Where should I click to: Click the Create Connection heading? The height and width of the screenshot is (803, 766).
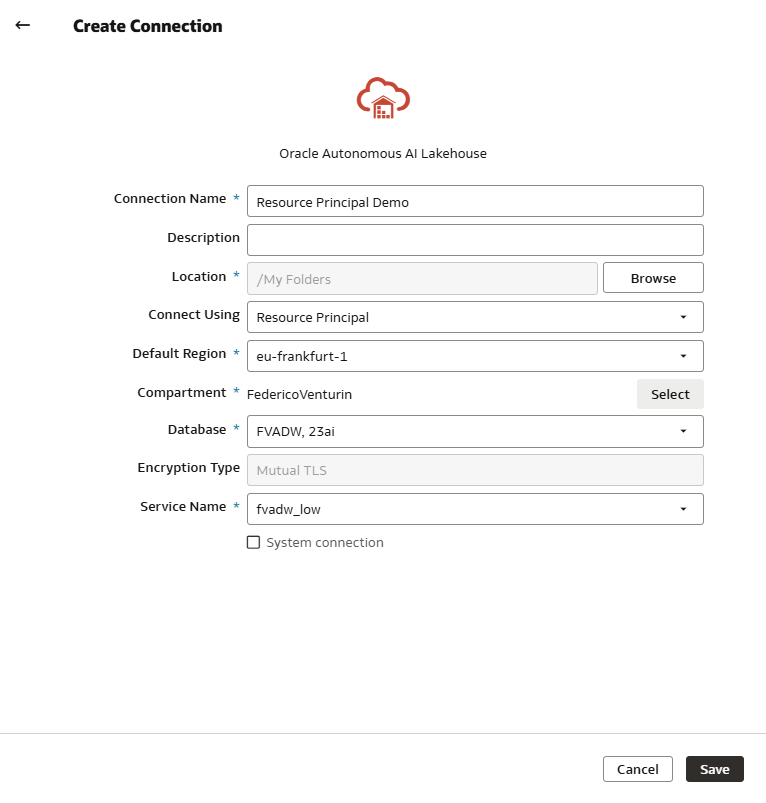coord(147,26)
